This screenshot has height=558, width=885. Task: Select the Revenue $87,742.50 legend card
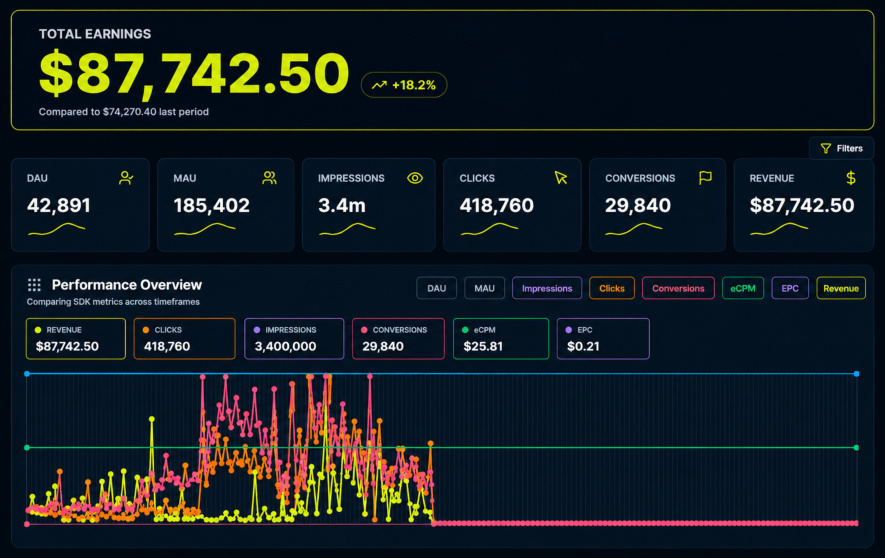(x=76, y=339)
